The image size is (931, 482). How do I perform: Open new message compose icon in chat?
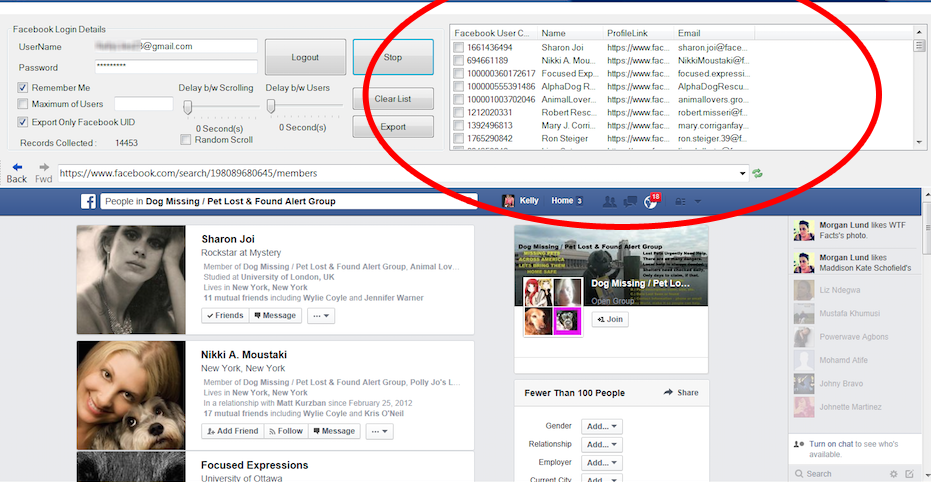tap(909, 474)
